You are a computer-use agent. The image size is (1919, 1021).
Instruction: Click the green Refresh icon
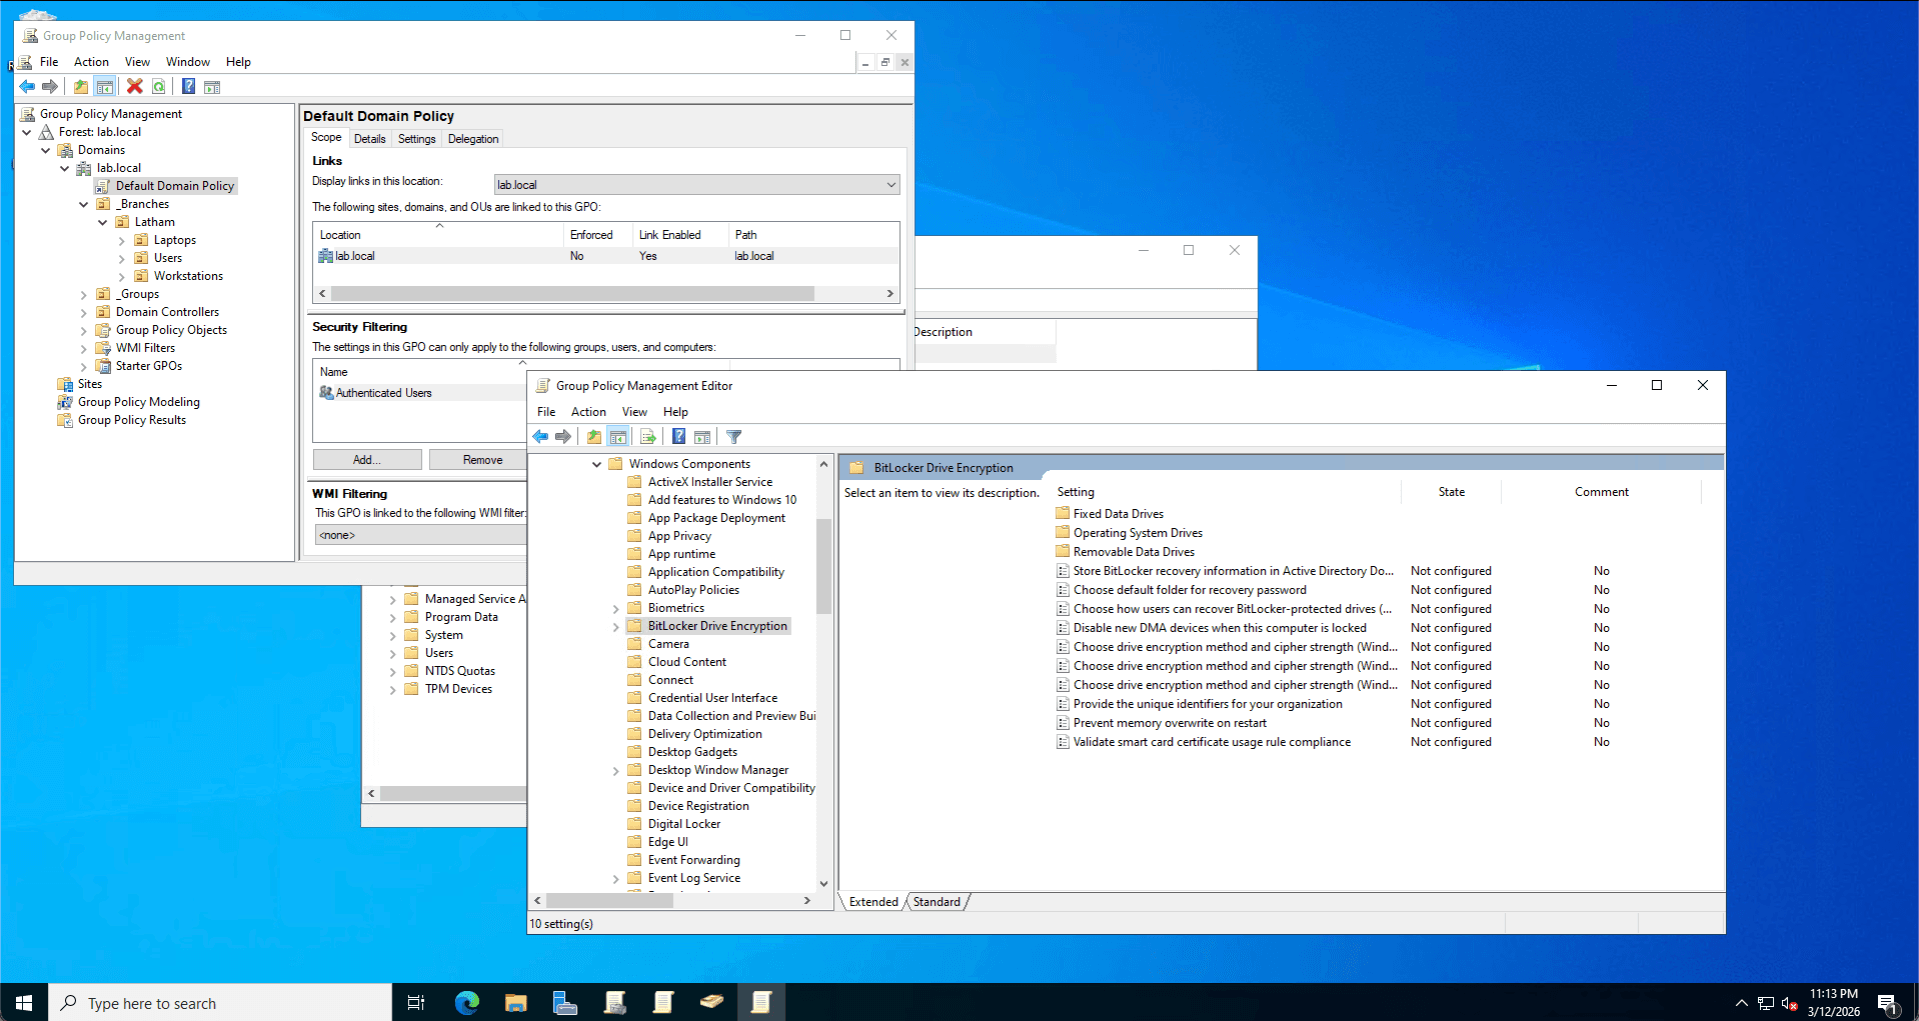tap(159, 87)
